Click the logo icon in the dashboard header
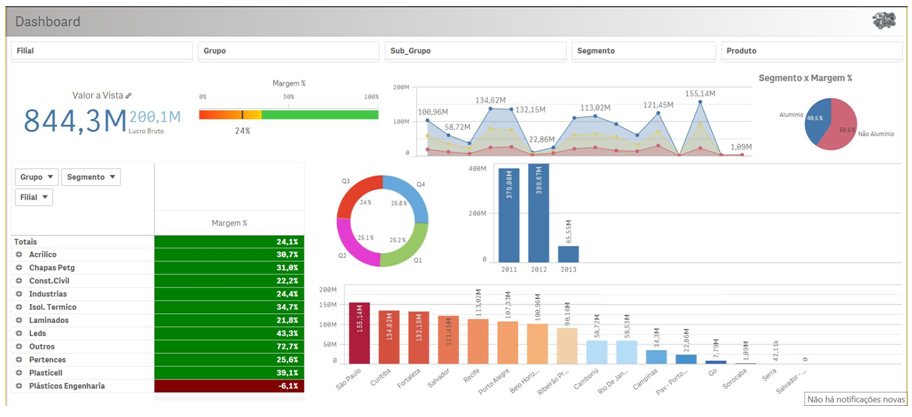The width and height of the screenshot is (912, 417). [x=882, y=21]
